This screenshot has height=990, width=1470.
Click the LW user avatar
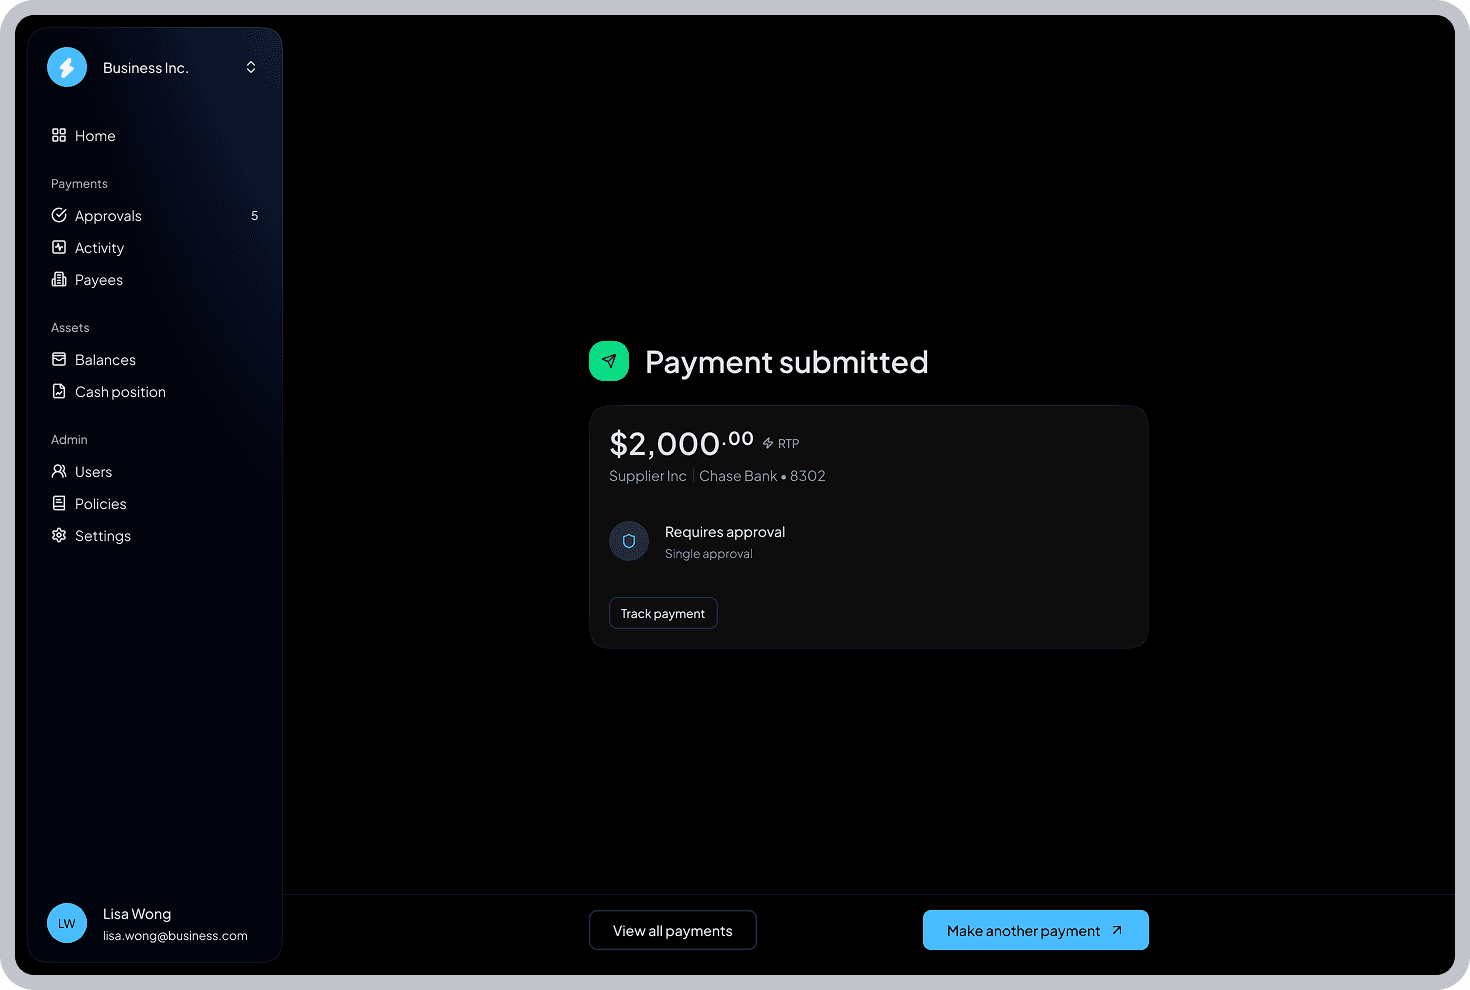tap(67, 923)
